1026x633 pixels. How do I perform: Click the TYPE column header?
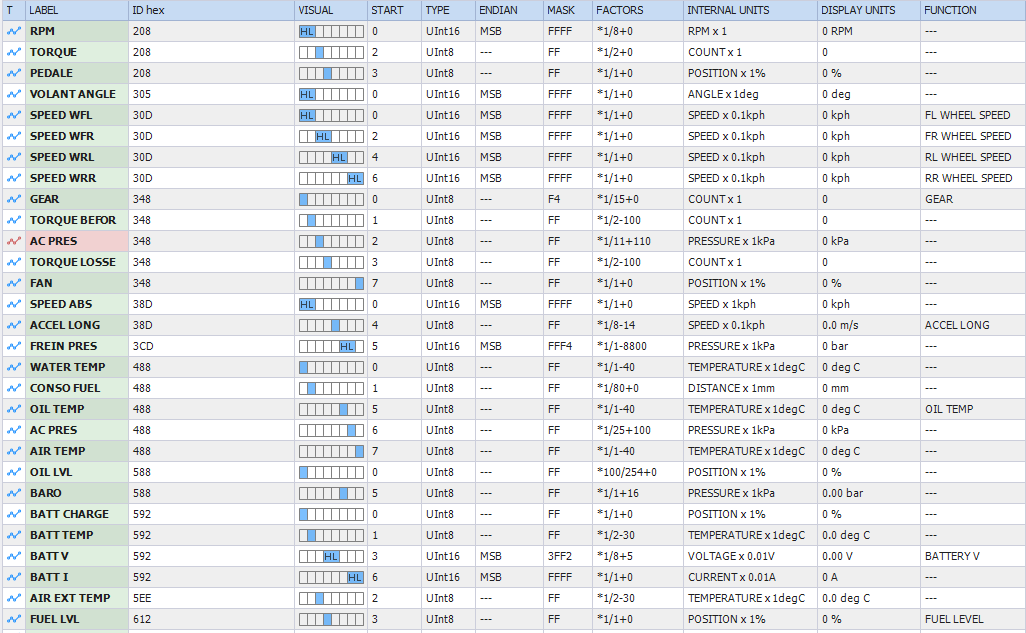click(448, 10)
